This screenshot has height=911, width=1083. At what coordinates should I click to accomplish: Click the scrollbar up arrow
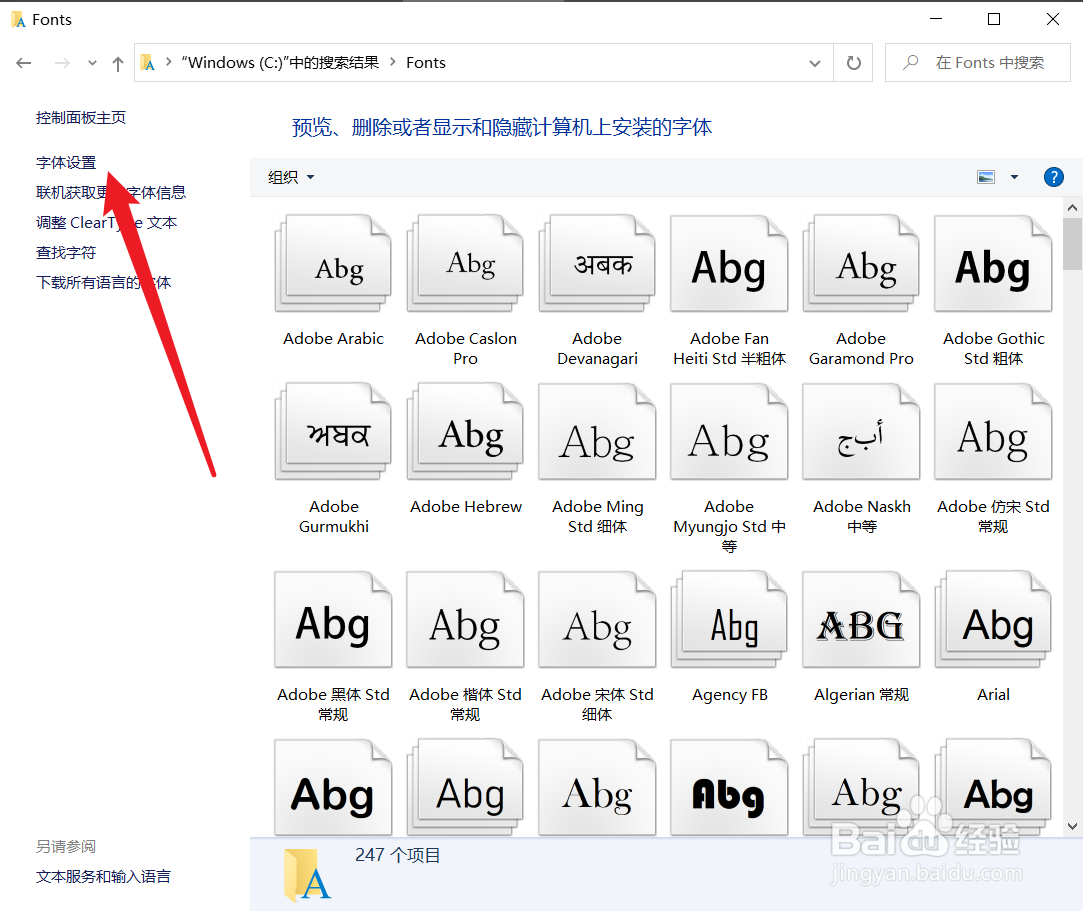[1072, 207]
